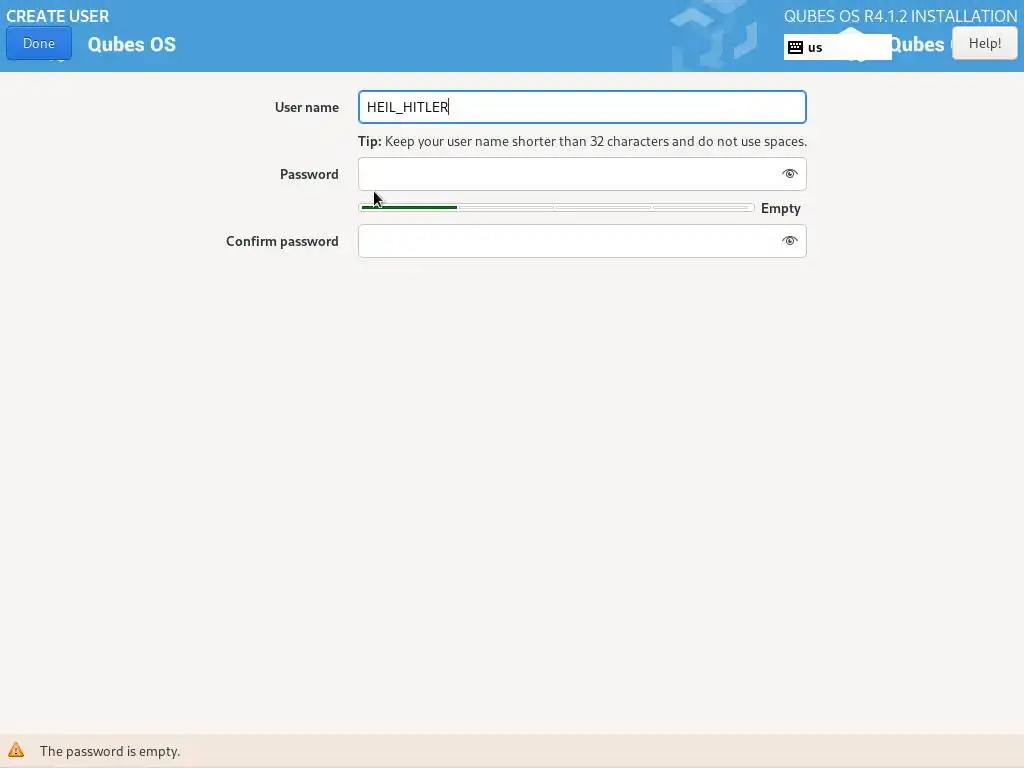Focus the Confirm password input field
This screenshot has height=768, width=1024.
582,241
